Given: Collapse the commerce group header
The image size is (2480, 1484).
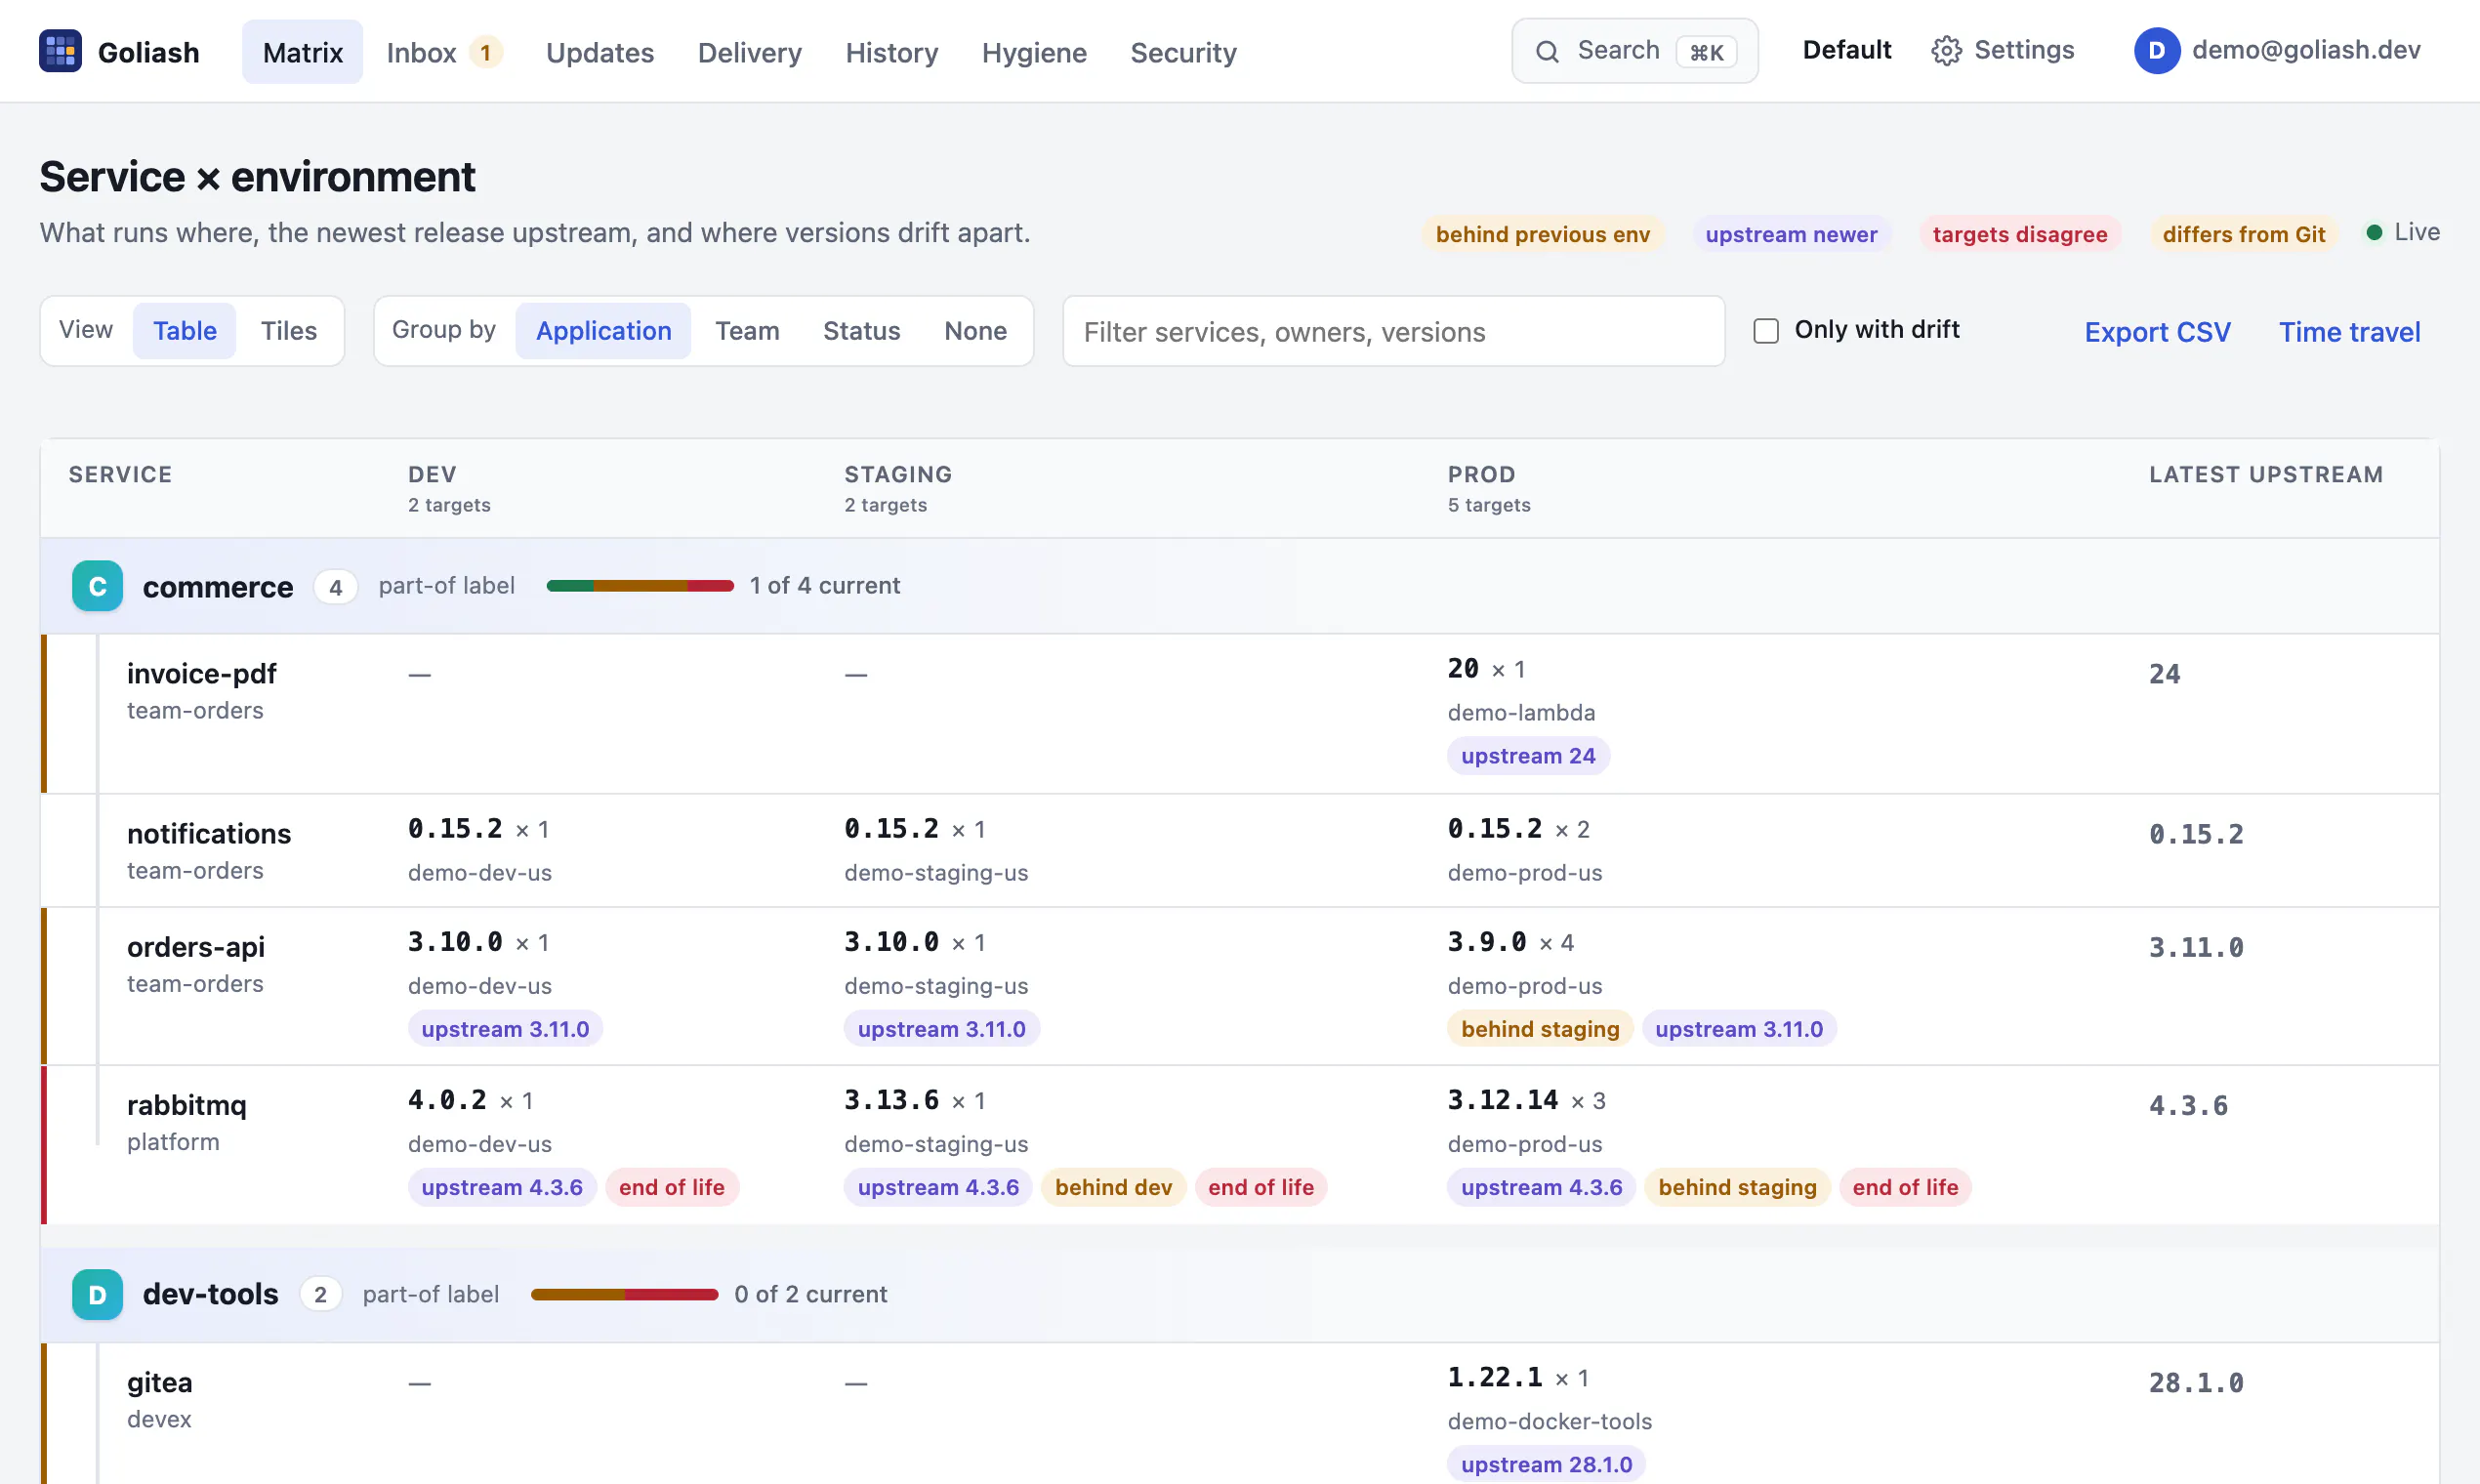Looking at the screenshot, I should (1239, 586).
